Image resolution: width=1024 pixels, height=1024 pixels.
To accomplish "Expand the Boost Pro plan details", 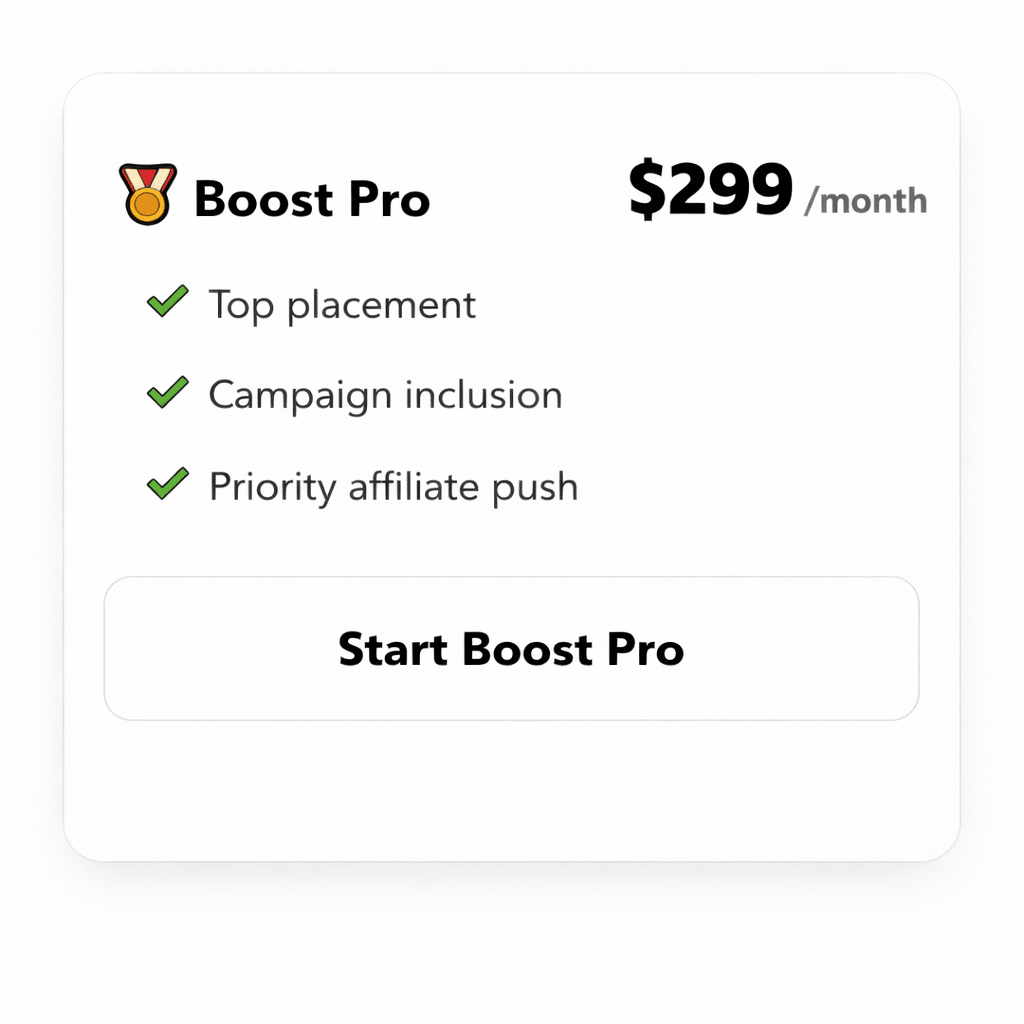I will [312, 198].
